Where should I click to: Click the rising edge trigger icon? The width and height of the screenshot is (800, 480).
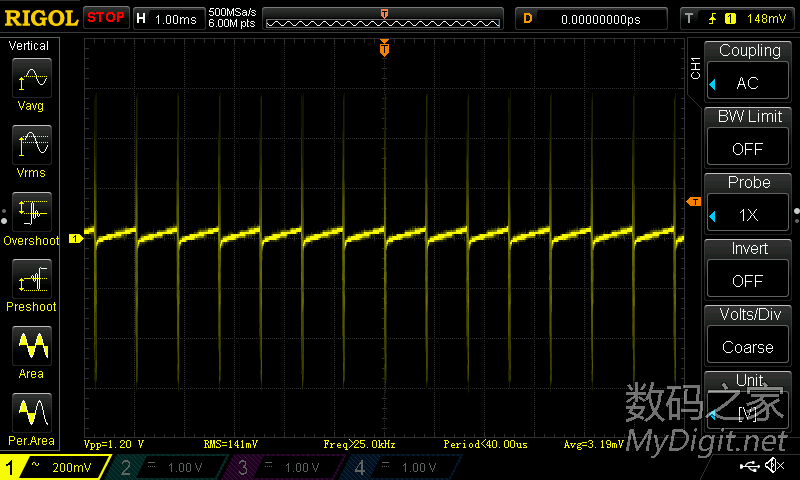point(712,19)
